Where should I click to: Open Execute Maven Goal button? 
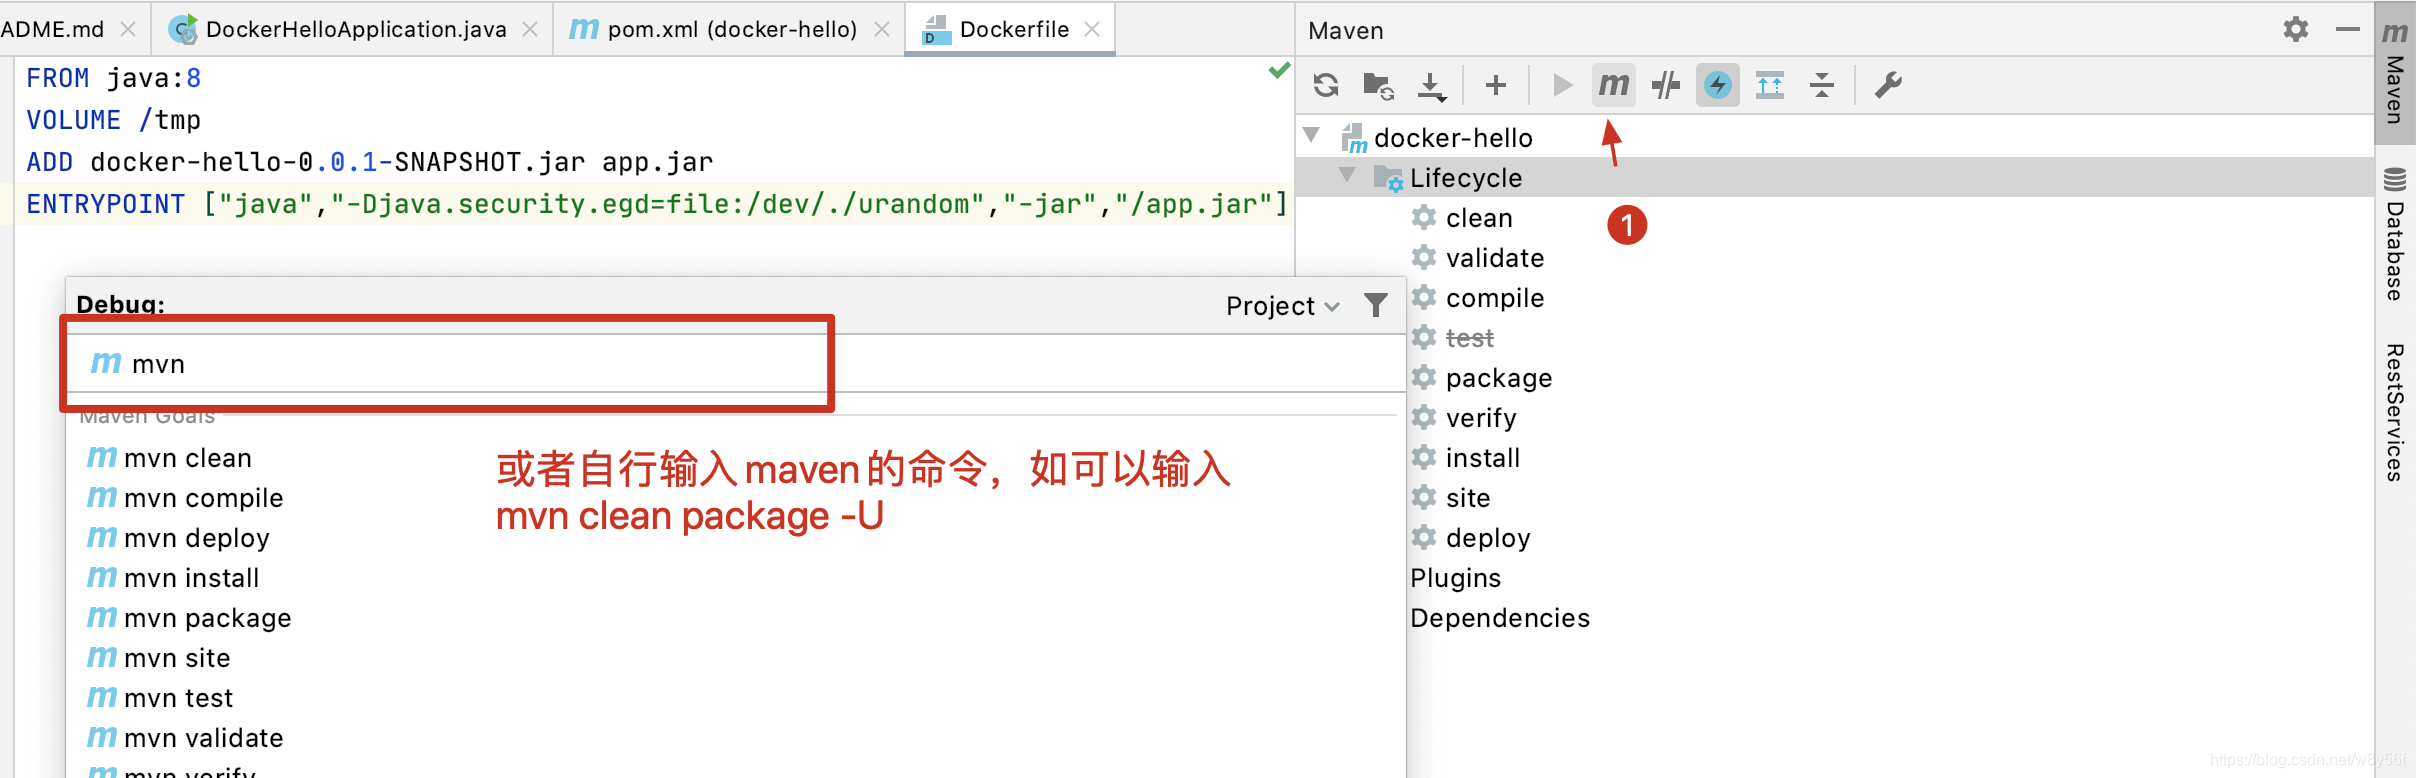click(x=1614, y=85)
